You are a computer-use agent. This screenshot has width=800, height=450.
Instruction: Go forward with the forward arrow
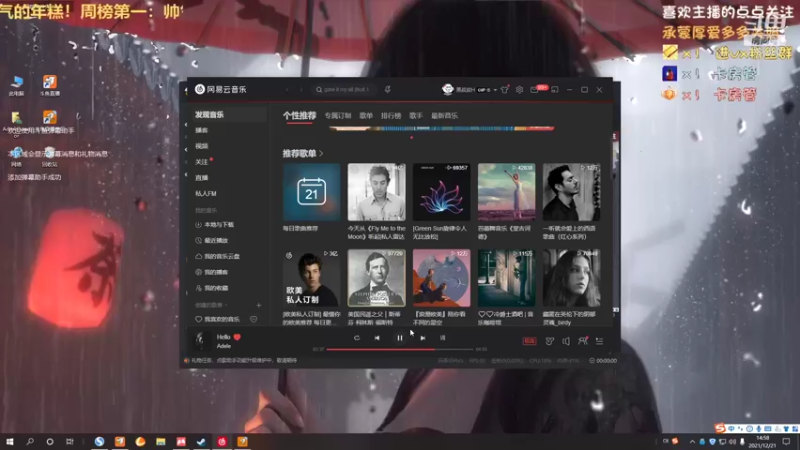point(301,90)
